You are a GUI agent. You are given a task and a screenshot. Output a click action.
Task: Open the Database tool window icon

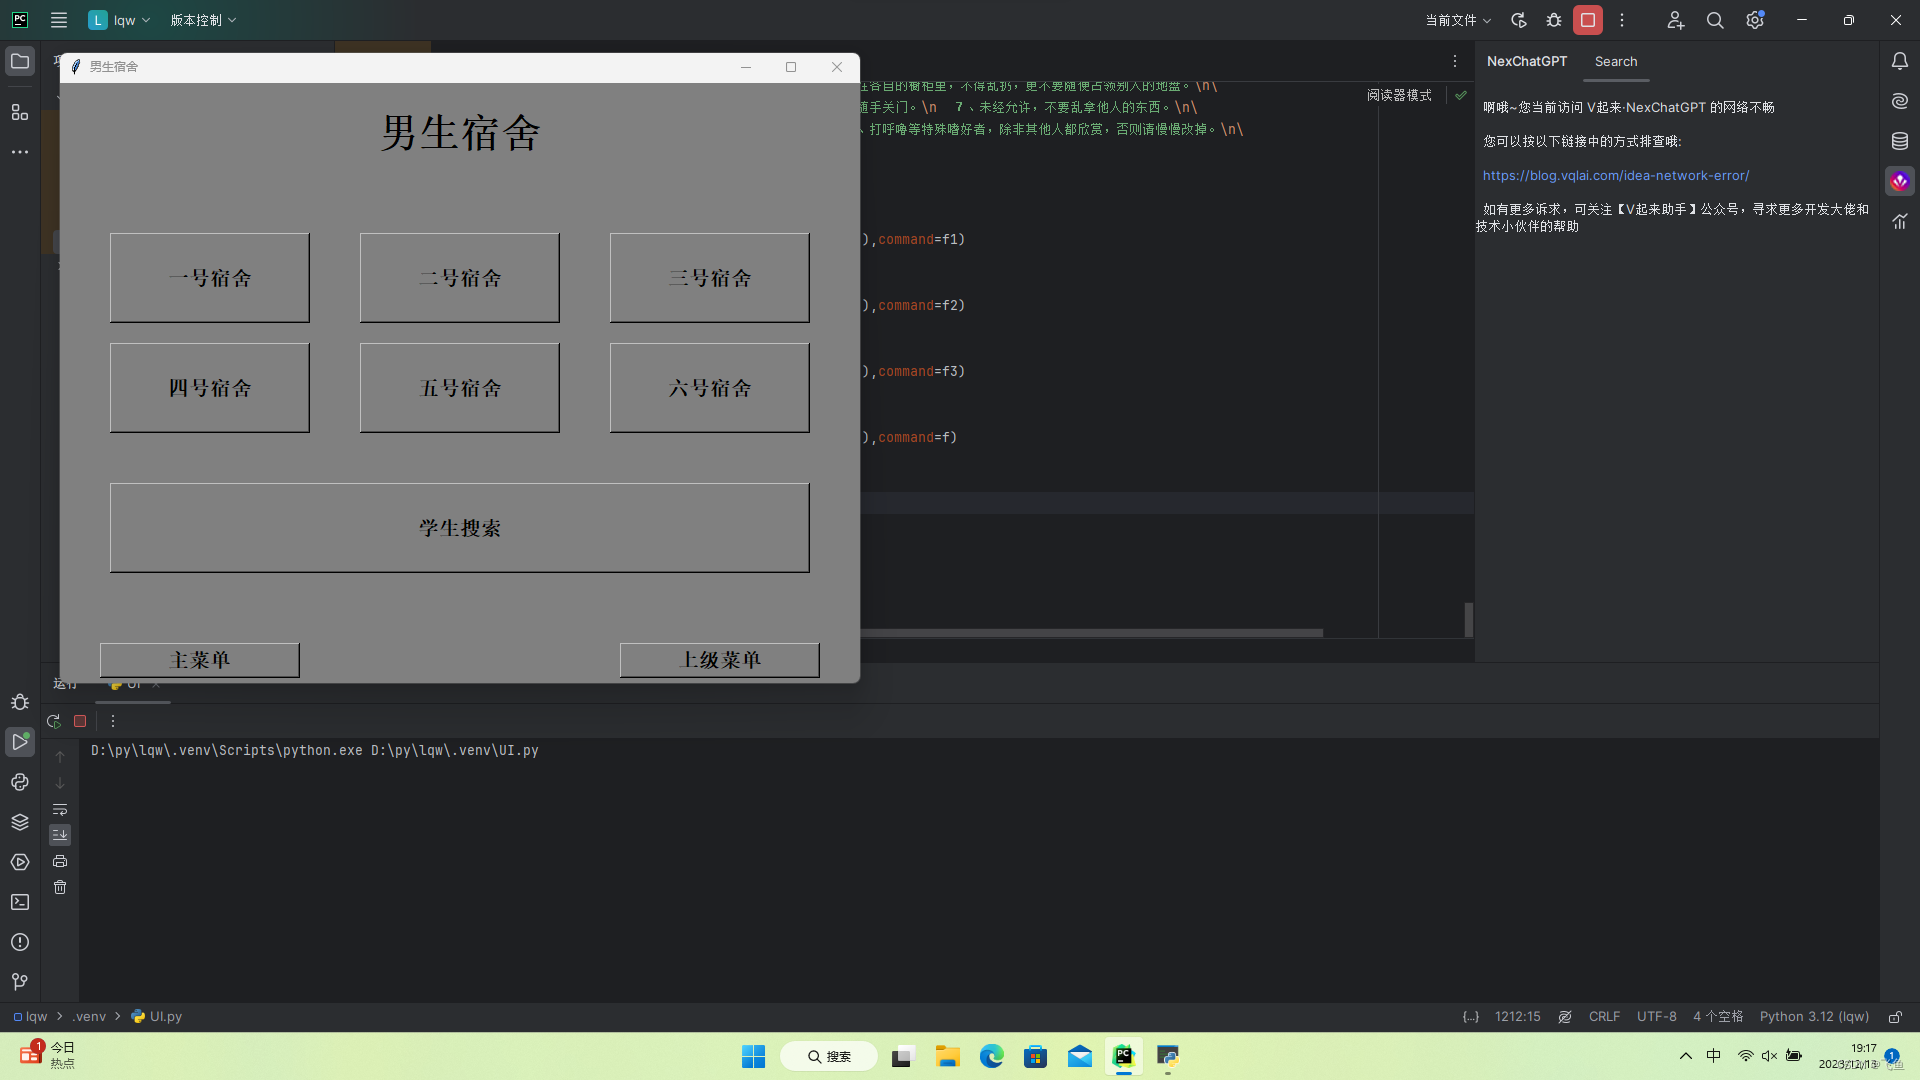tap(1900, 141)
